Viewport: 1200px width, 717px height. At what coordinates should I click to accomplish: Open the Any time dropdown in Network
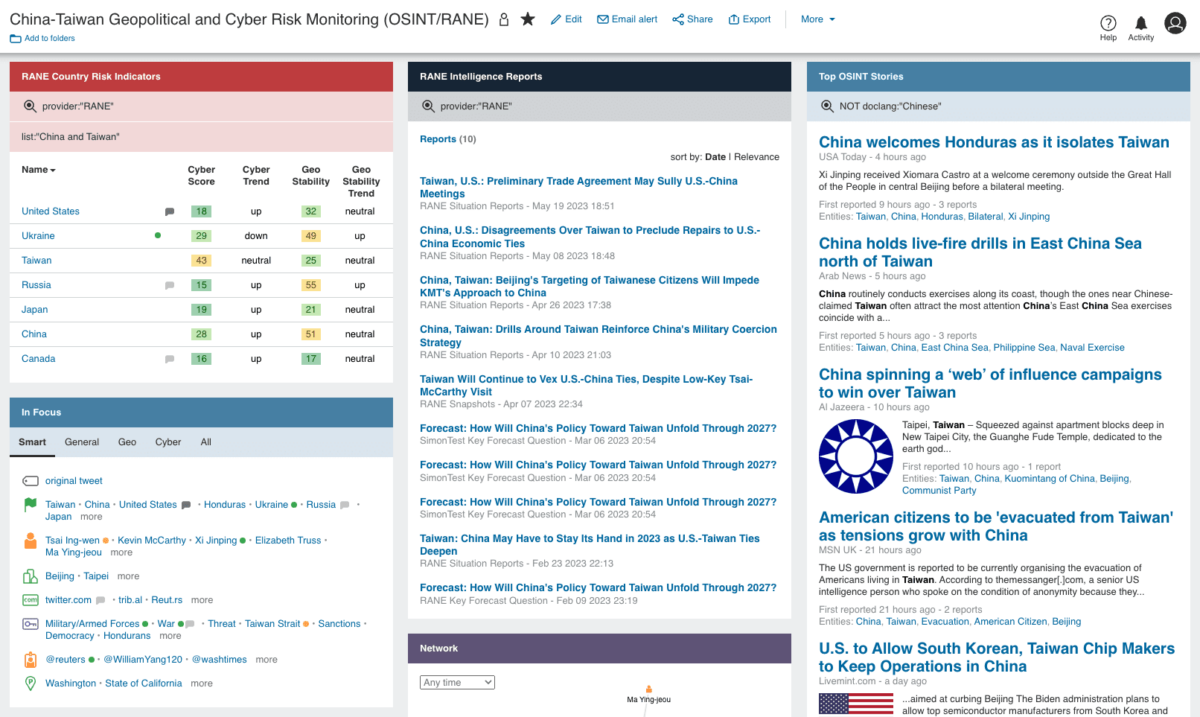[x=457, y=682]
